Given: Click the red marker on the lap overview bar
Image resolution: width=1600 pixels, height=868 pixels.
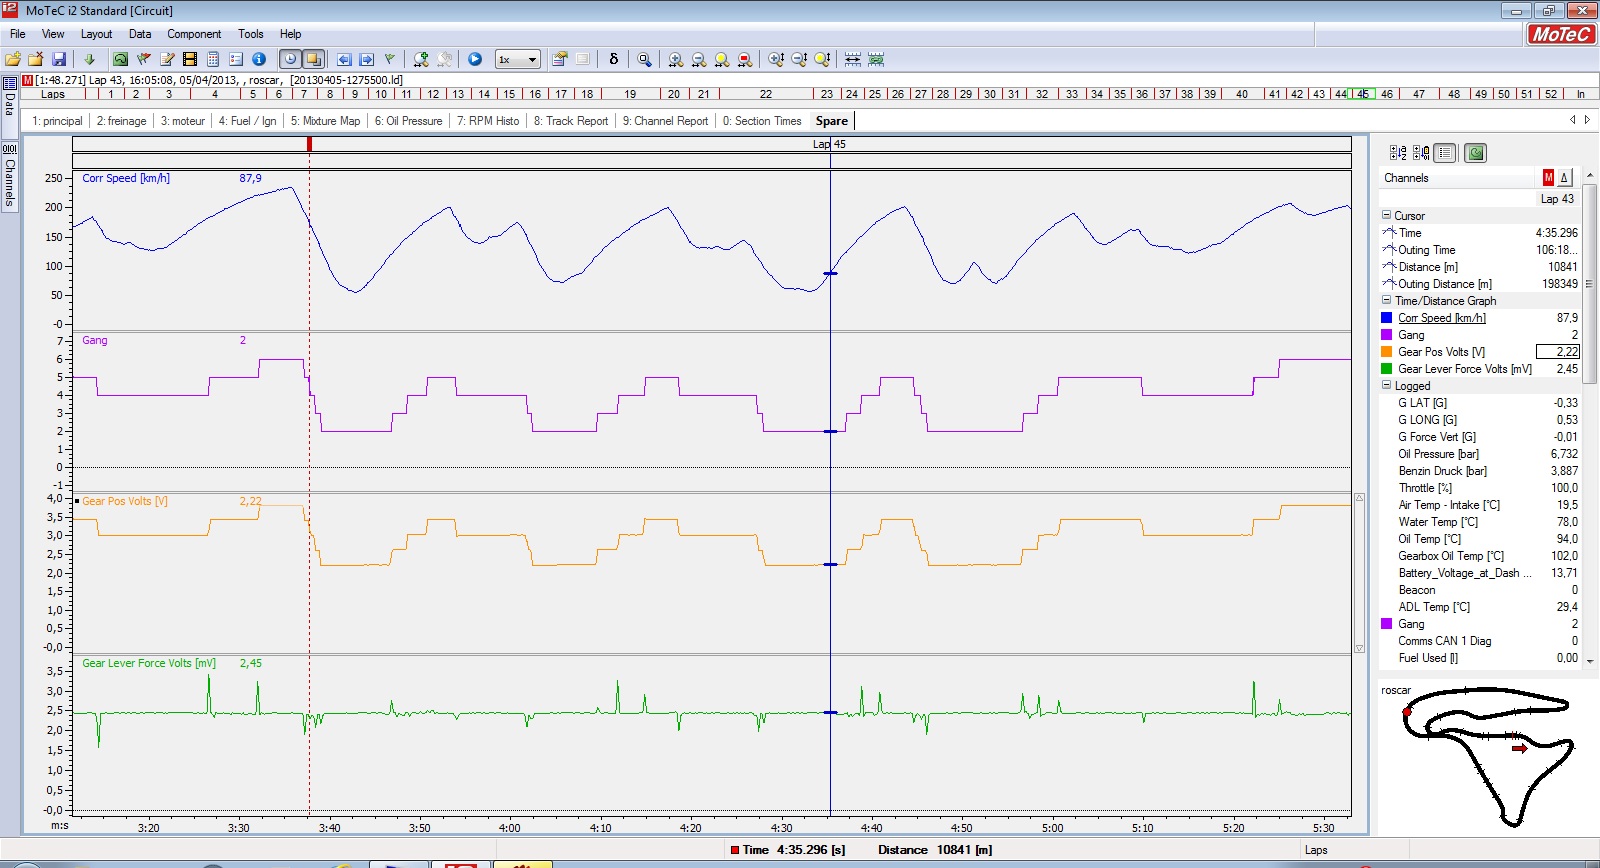Looking at the screenshot, I should 309,144.
